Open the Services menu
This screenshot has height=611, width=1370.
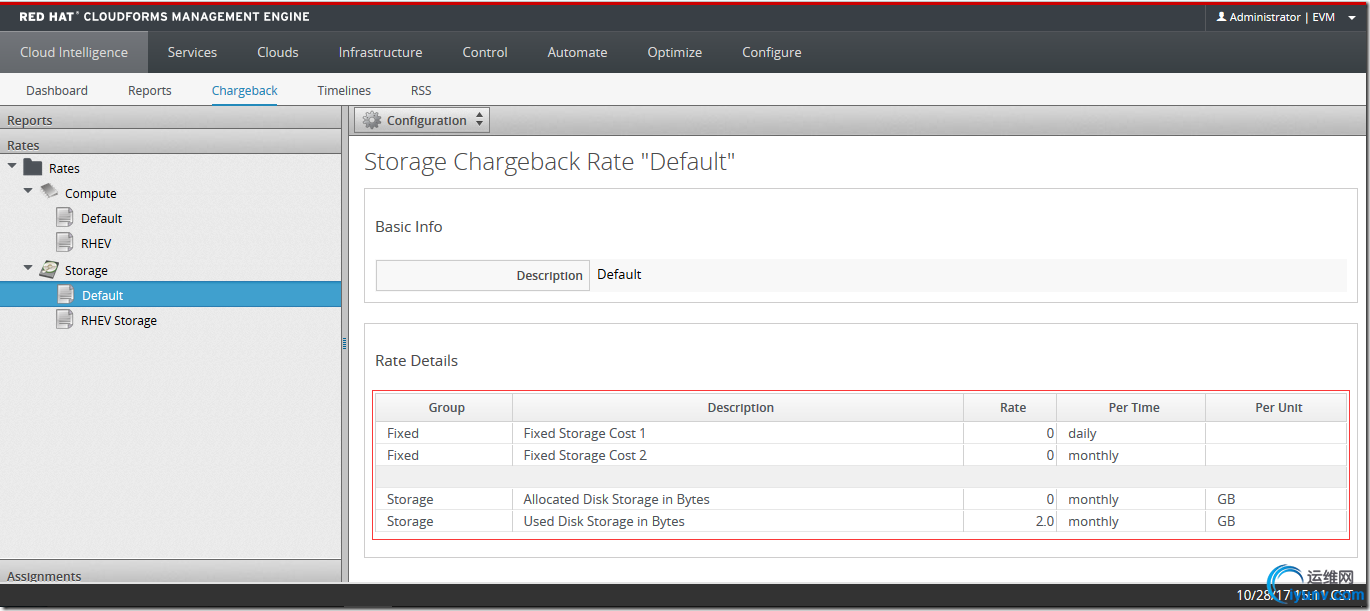click(x=192, y=52)
